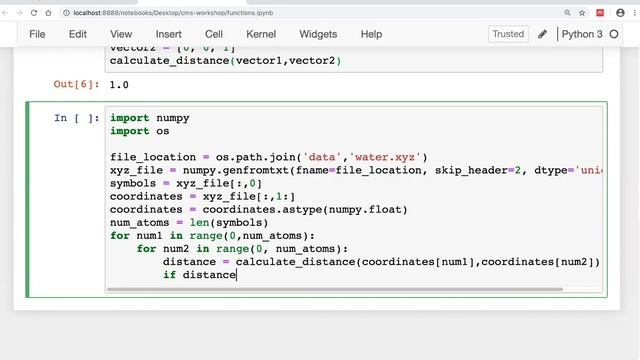Open the zoom magnifier icon in address bar
This screenshot has width=640, height=360.
click(x=567, y=13)
